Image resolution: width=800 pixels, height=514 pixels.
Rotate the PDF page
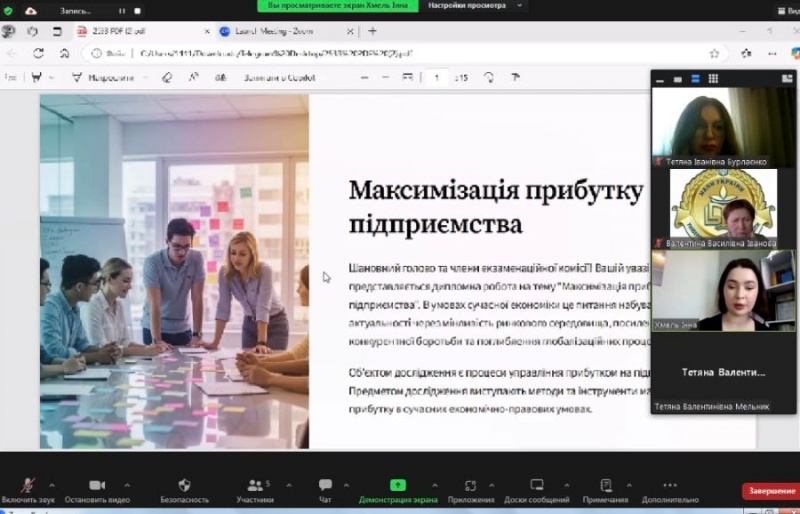click(489, 78)
